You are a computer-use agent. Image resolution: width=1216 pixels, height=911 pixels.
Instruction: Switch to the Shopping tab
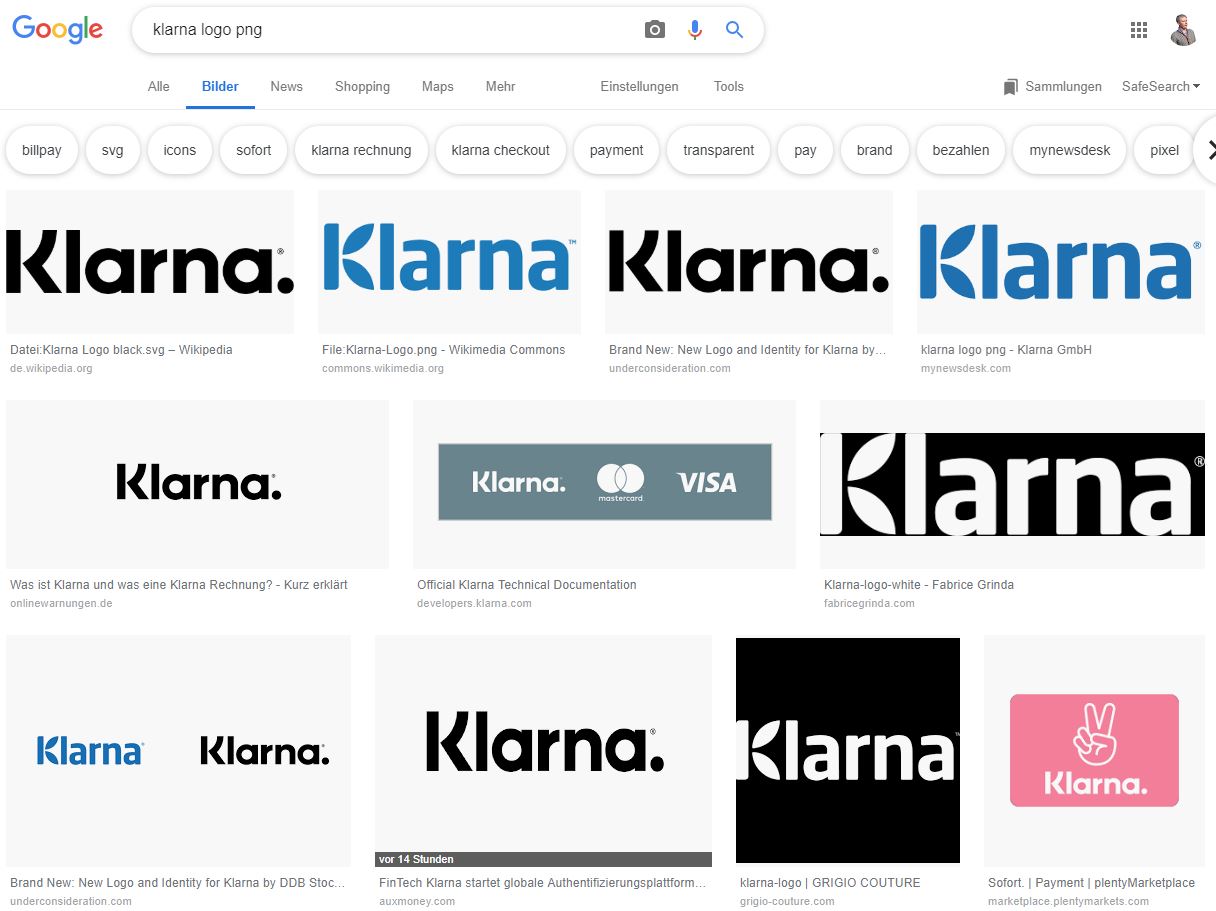[x=362, y=87]
